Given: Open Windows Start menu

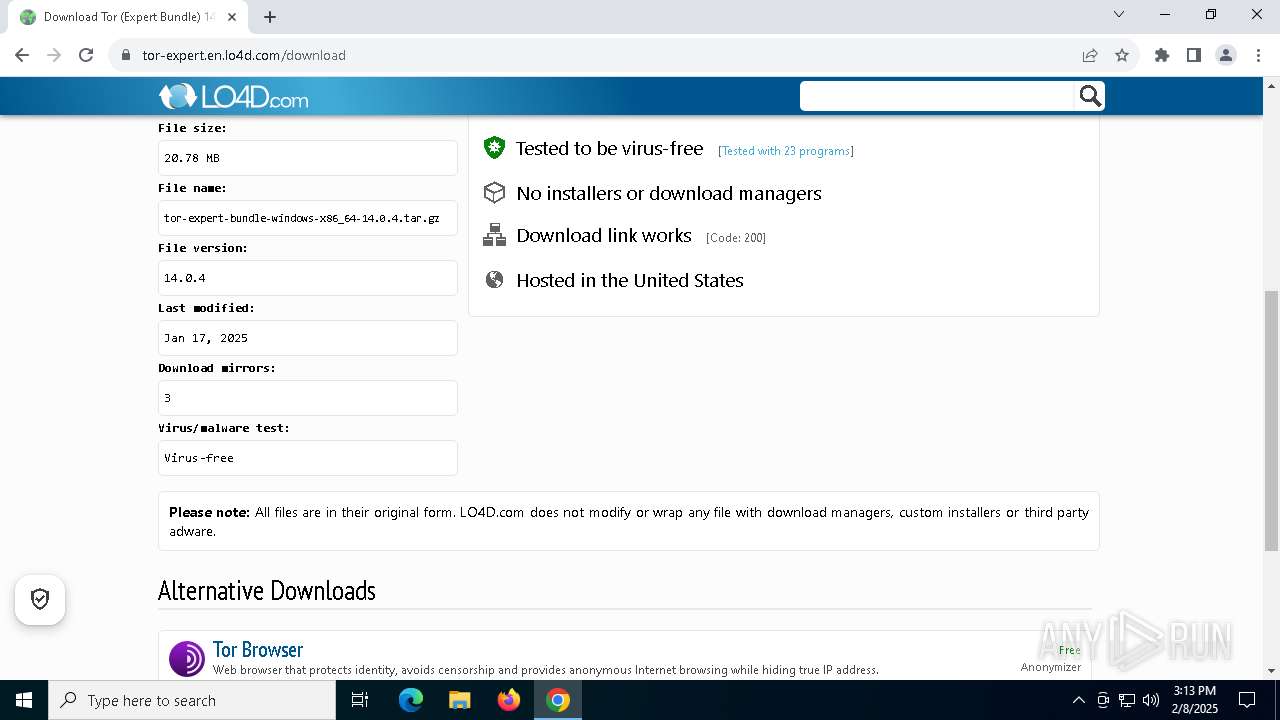Looking at the screenshot, I should tap(24, 700).
